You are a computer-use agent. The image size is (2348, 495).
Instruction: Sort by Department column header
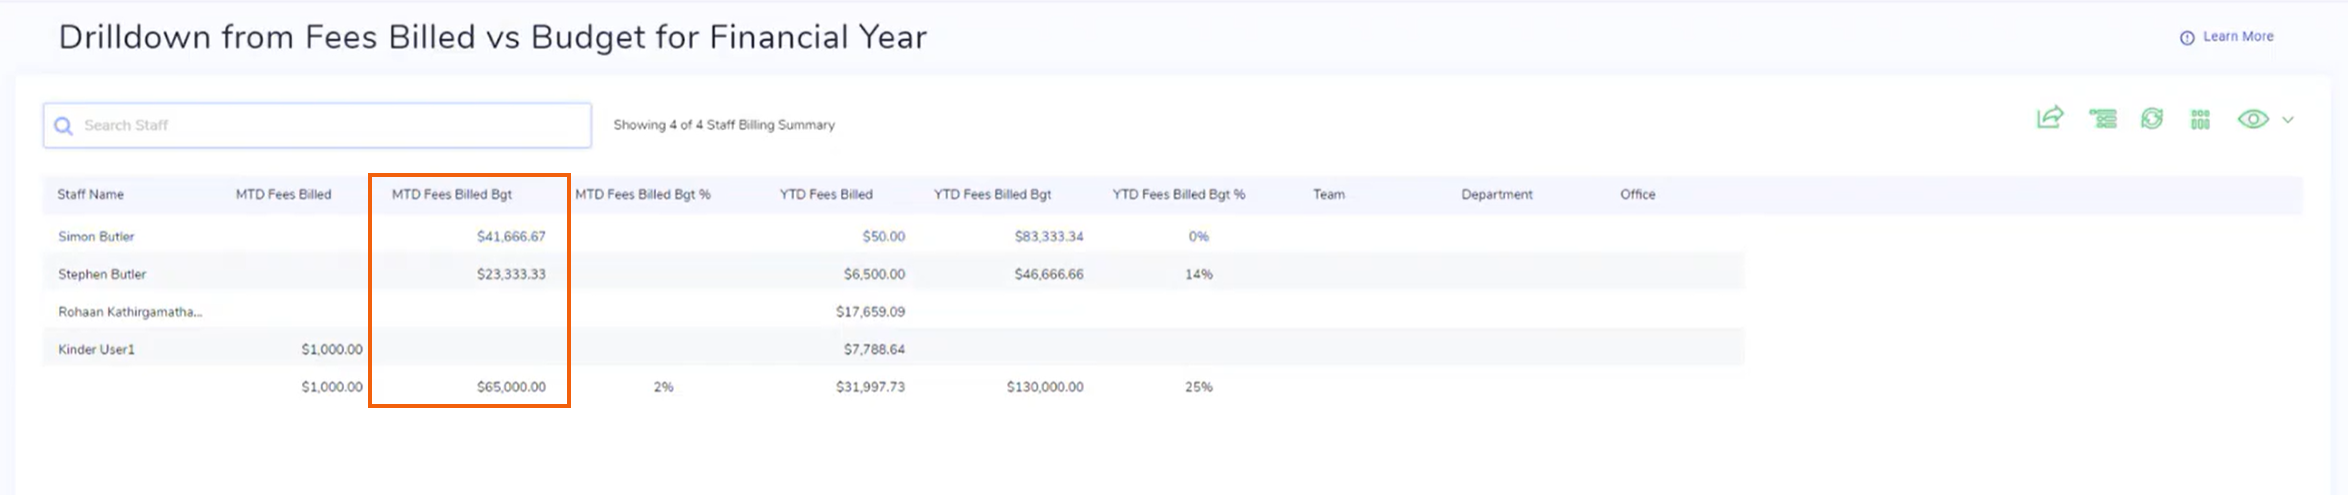pos(1496,195)
